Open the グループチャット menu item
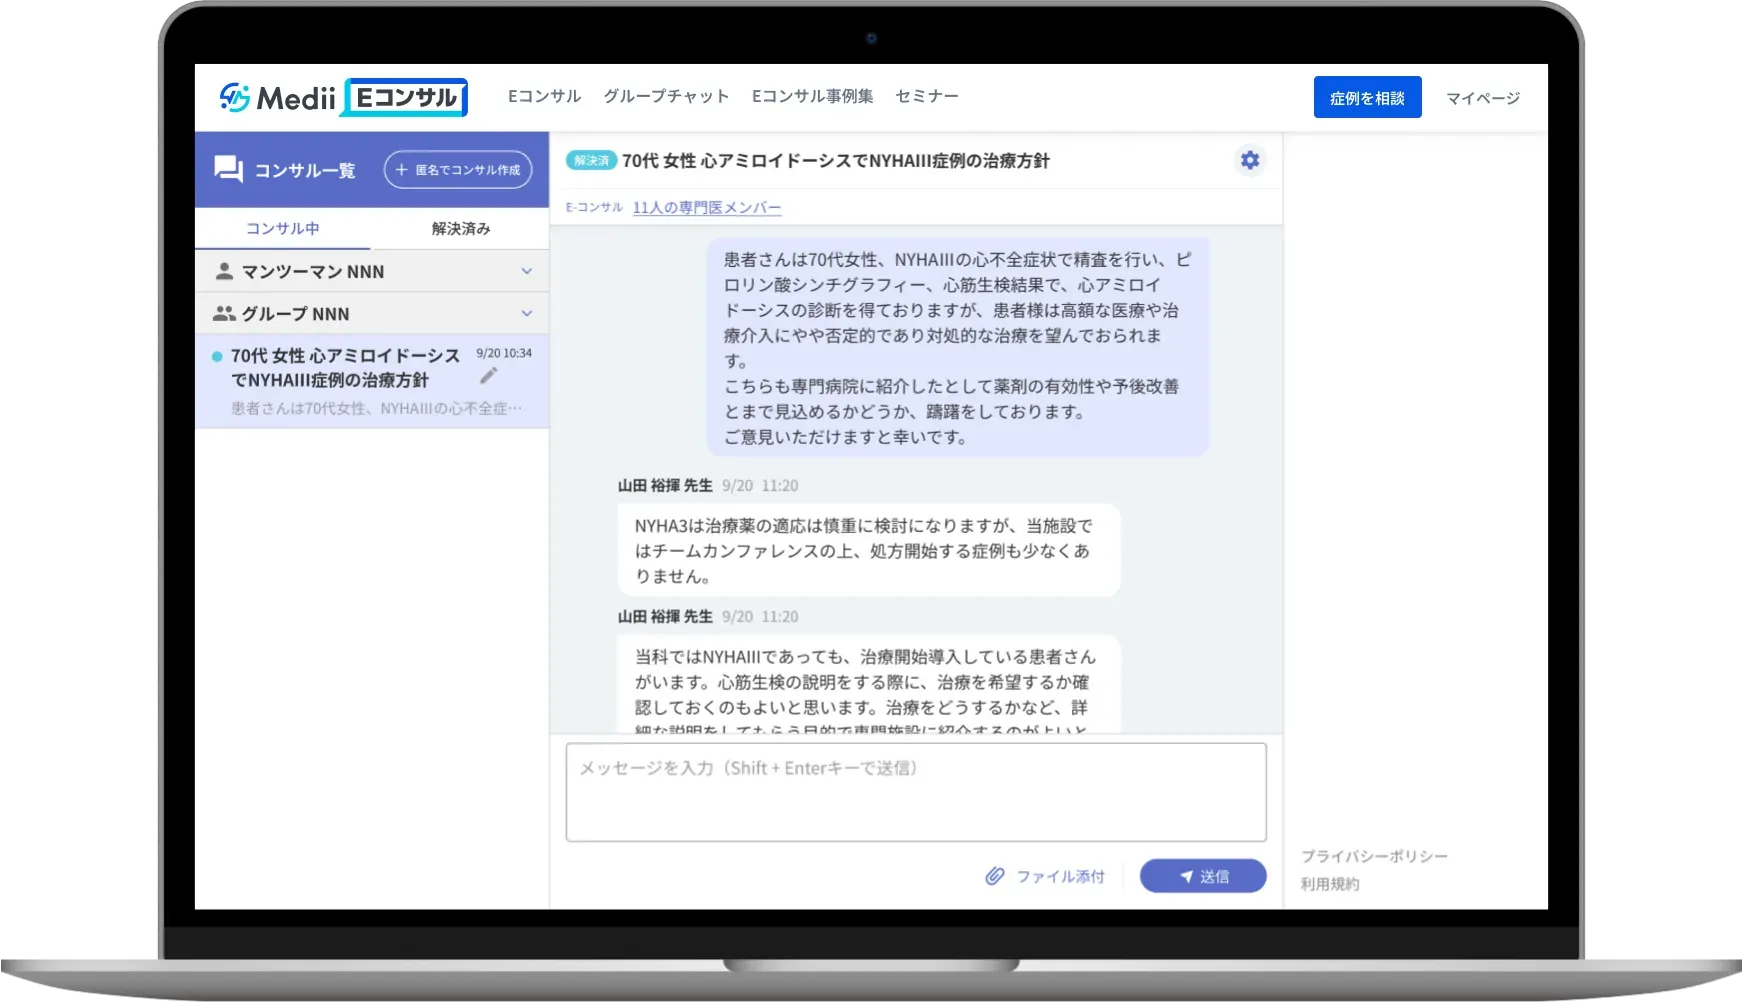Image resolution: width=1742 pixels, height=1002 pixels. [666, 96]
